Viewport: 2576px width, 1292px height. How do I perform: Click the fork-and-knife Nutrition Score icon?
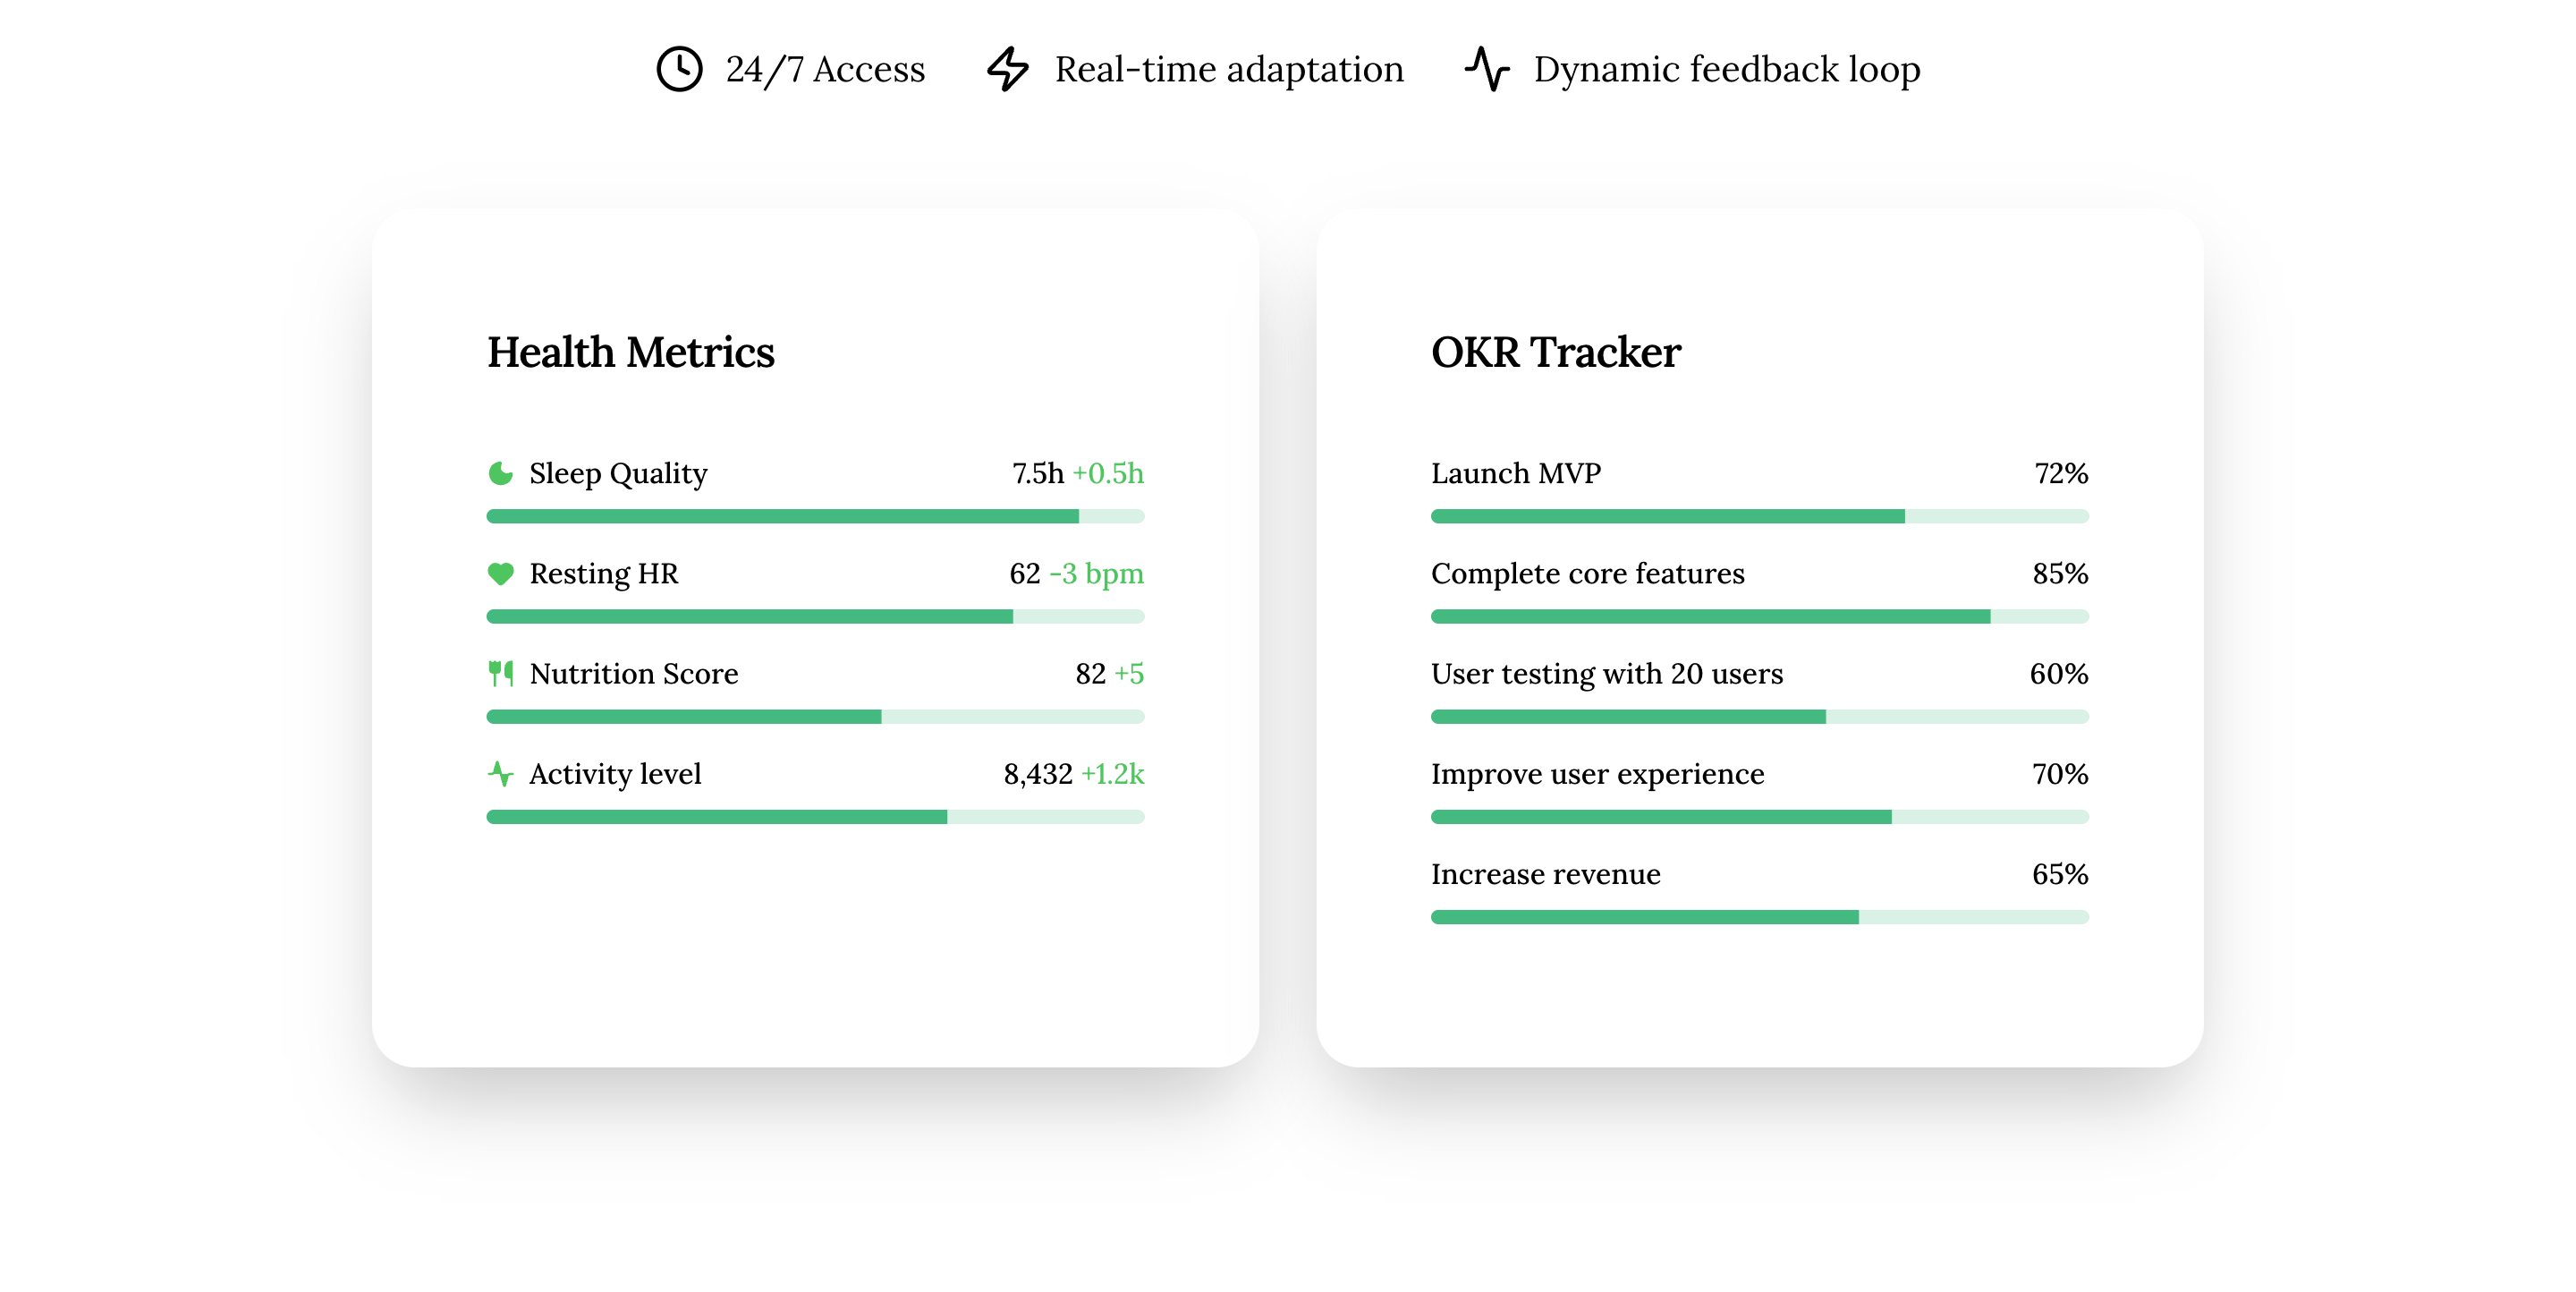[500, 673]
